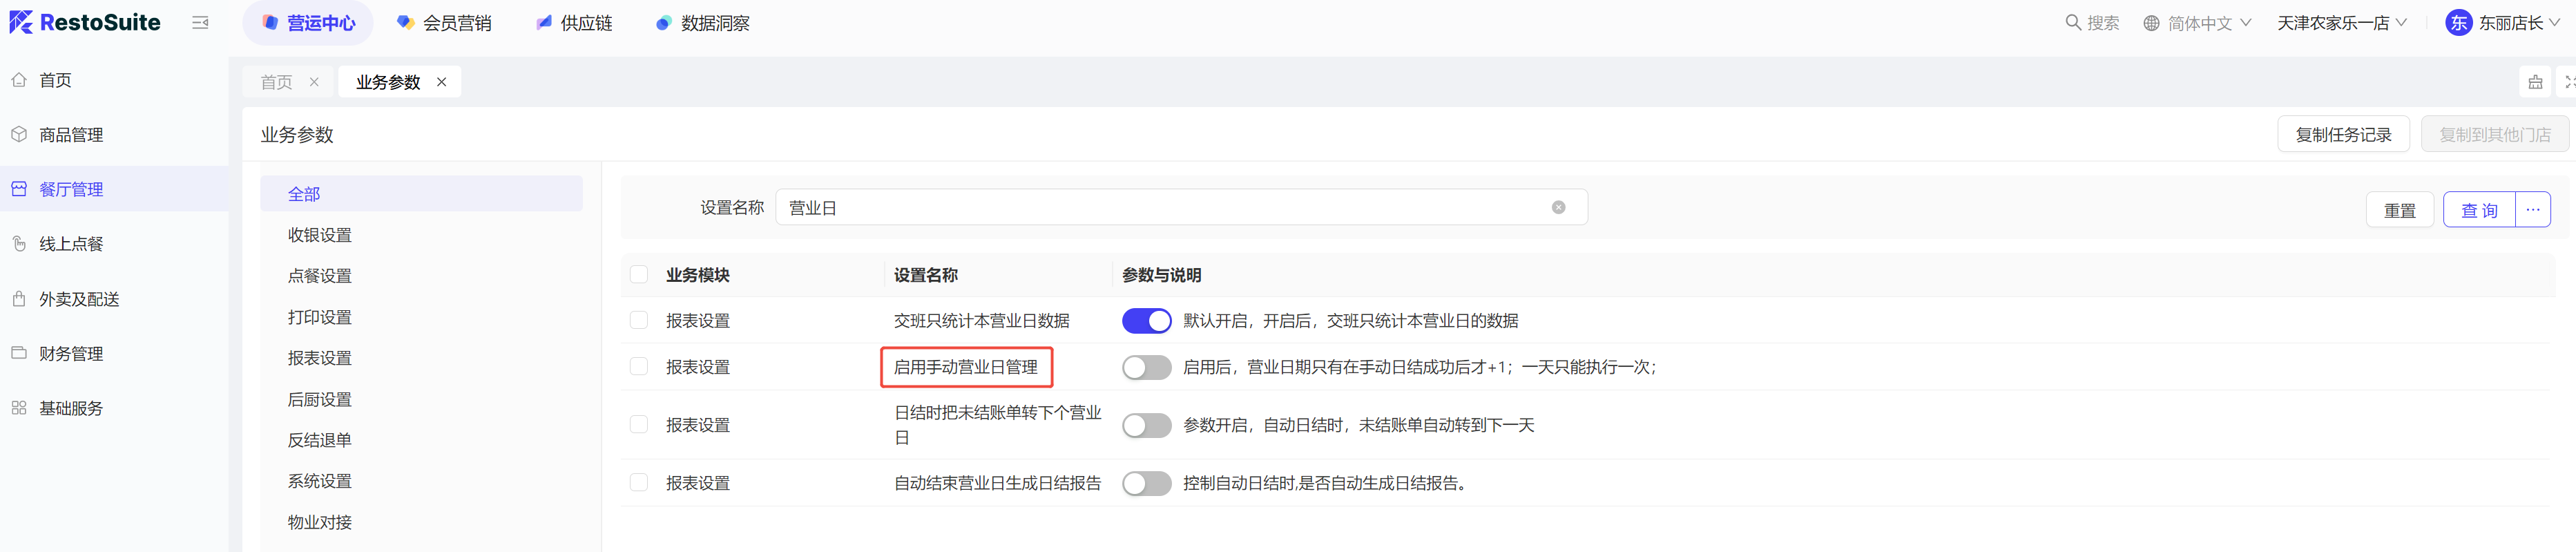The width and height of the screenshot is (2576, 552).
Task: Collapse the sidebar menu icon
Action: 200,23
